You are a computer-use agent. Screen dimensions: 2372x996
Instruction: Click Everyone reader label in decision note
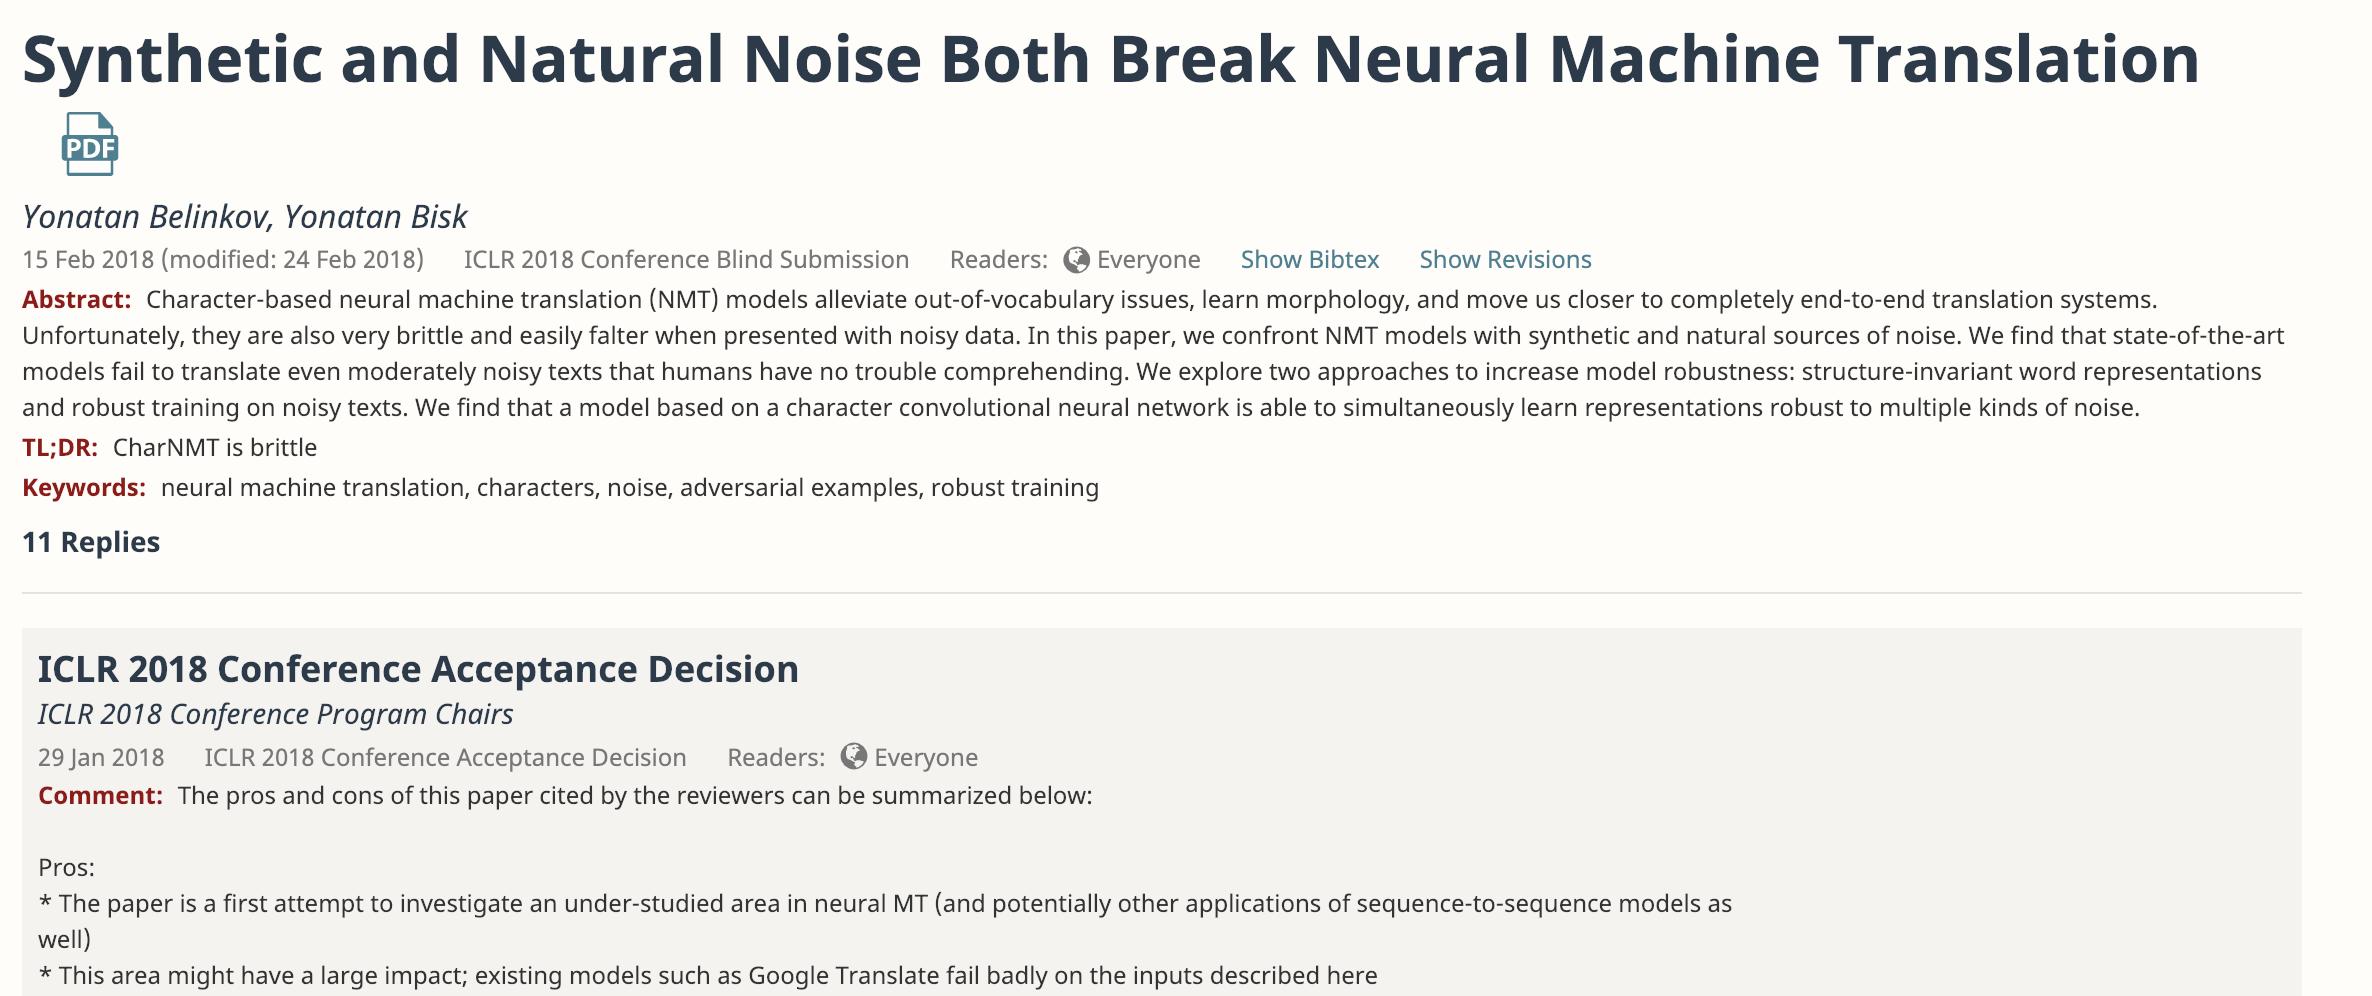pyautogui.click(x=926, y=757)
